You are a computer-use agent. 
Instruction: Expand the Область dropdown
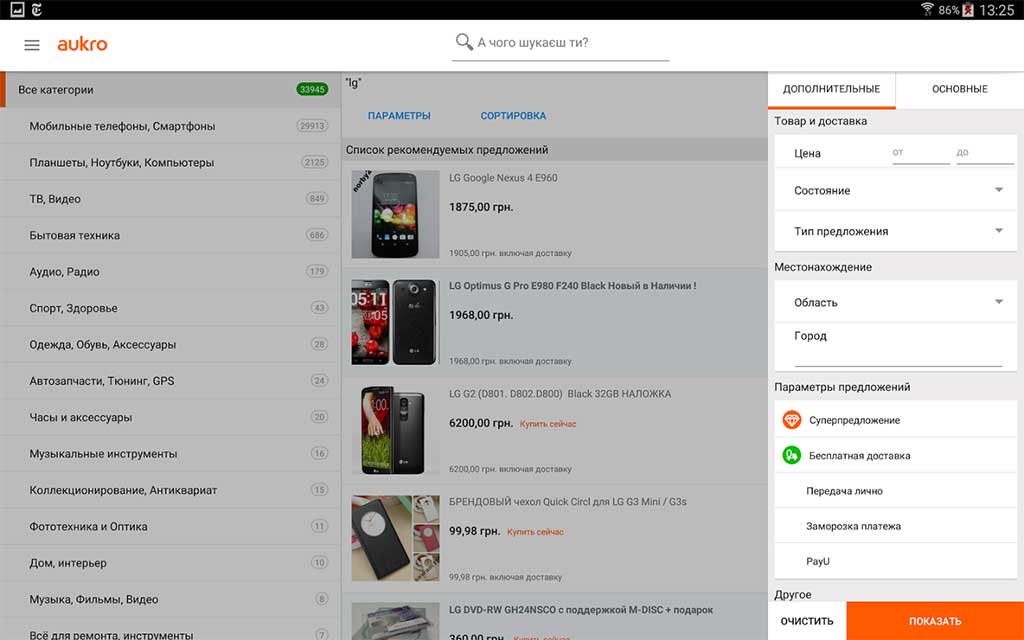pyautogui.click(x=895, y=302)
